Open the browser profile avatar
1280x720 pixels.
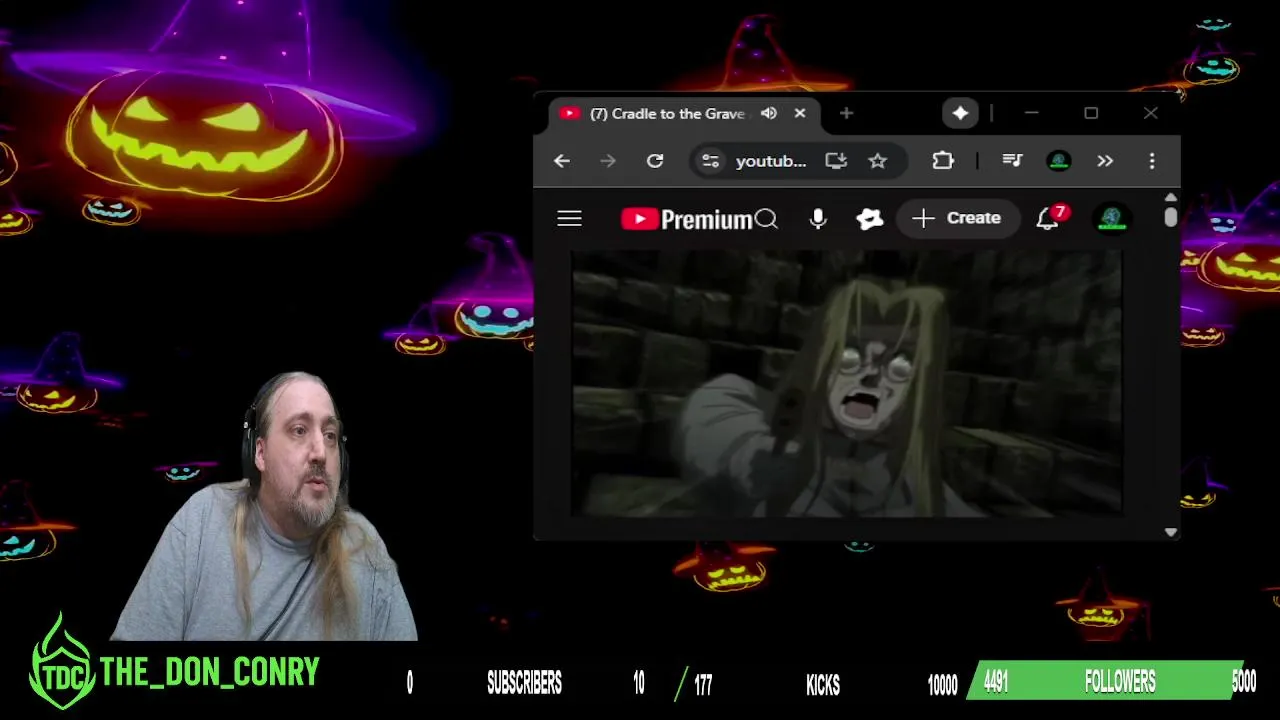(1059, 161)
